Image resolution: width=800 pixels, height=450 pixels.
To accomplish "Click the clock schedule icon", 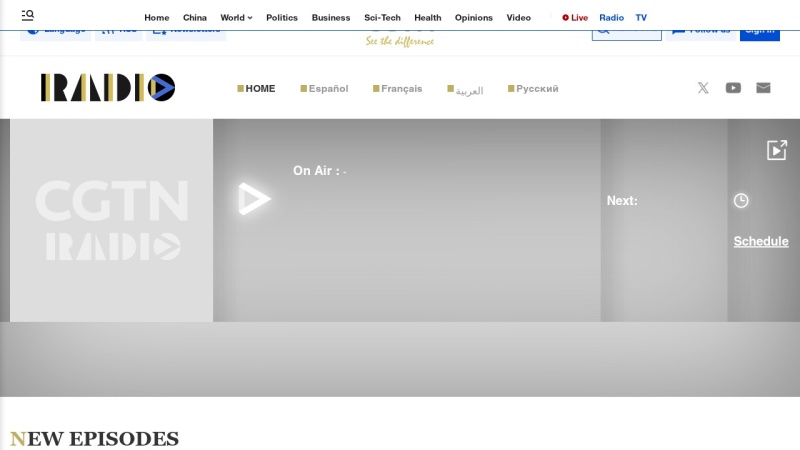I will click(741, 201).
